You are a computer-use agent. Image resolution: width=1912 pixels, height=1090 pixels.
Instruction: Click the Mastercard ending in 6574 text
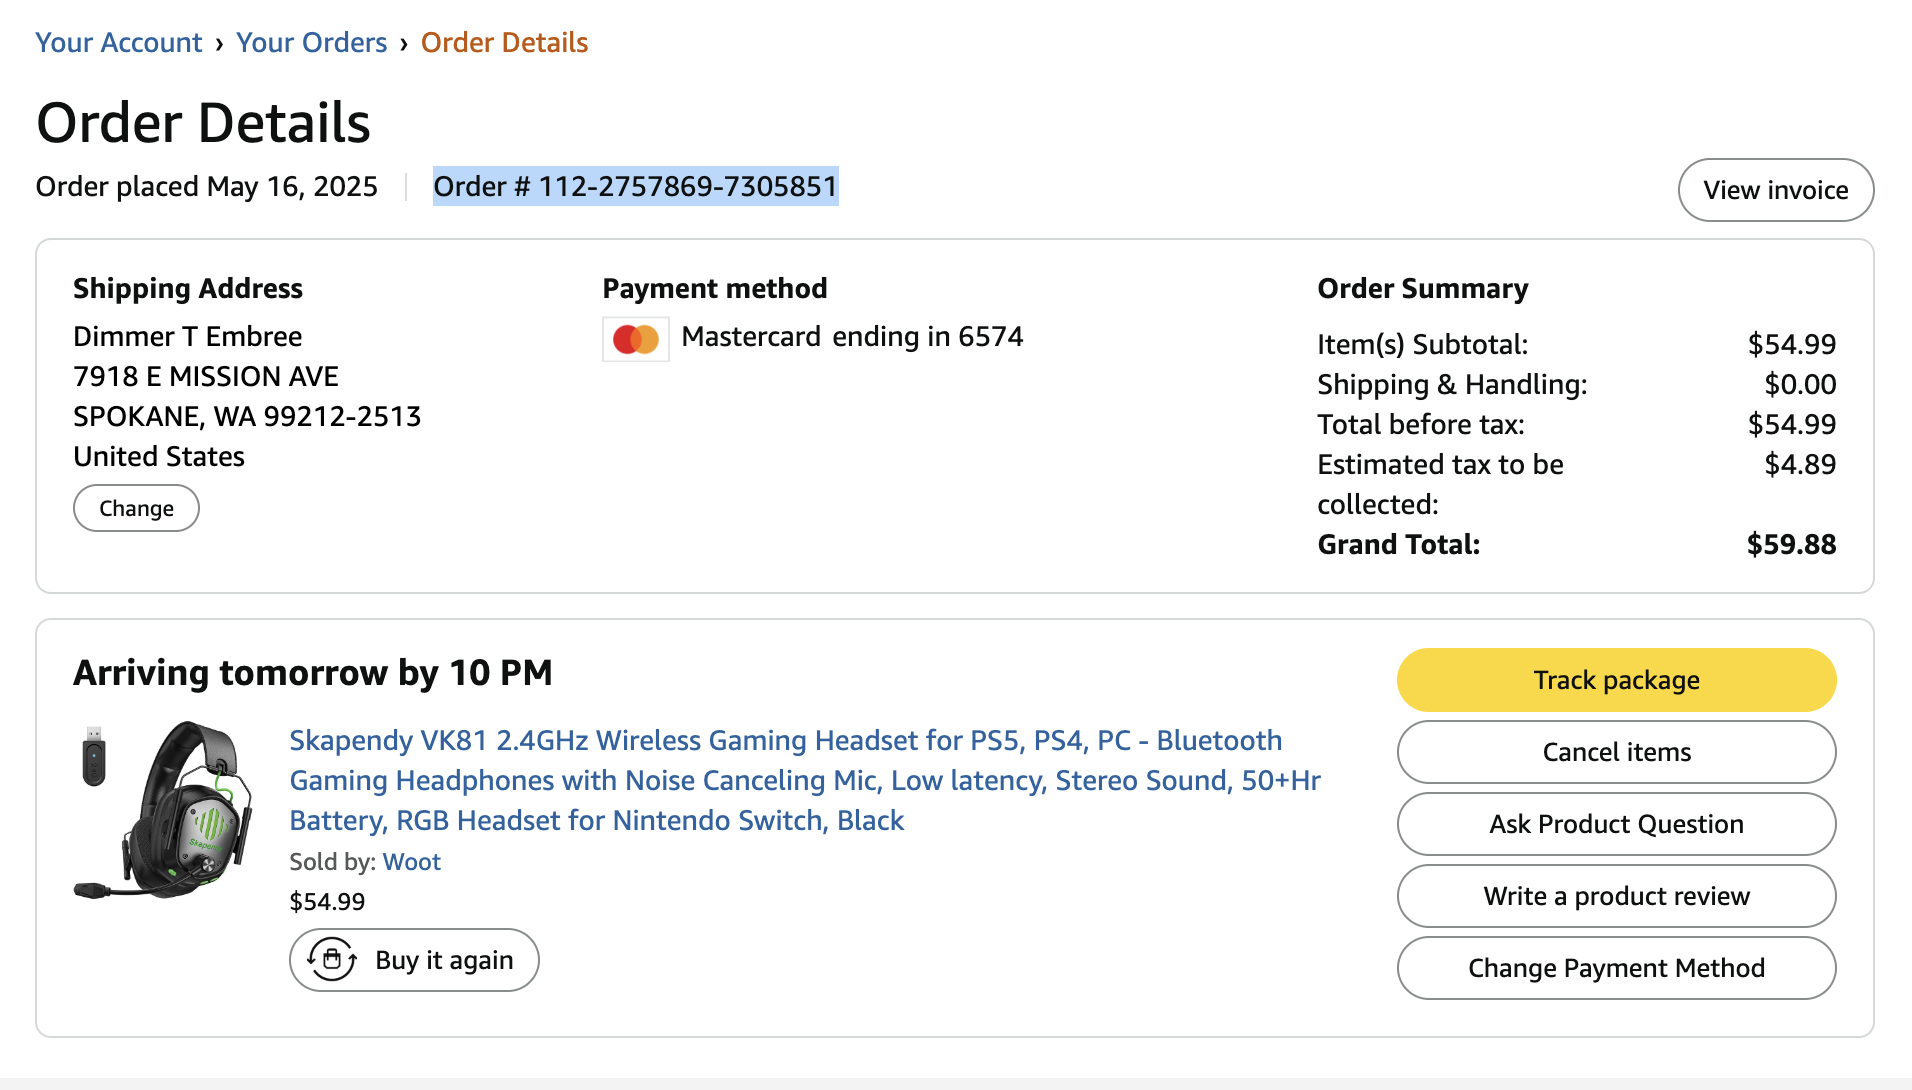coord(852,337)
